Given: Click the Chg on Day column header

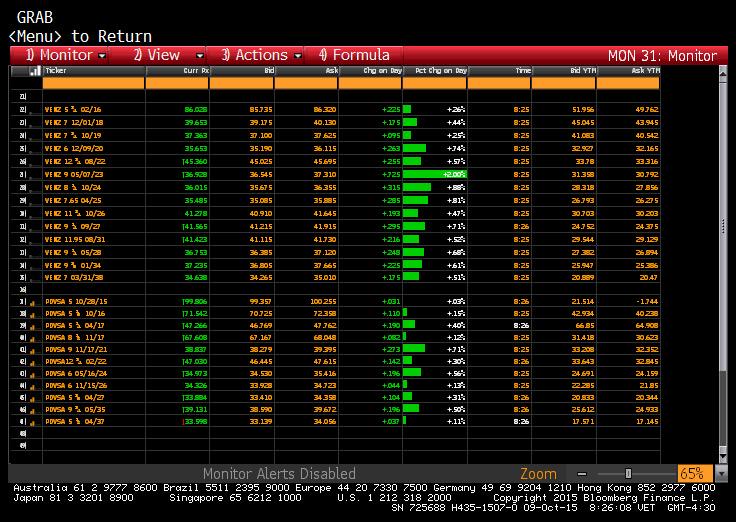Looking at the screenshot, I should [x=370, y=71].
